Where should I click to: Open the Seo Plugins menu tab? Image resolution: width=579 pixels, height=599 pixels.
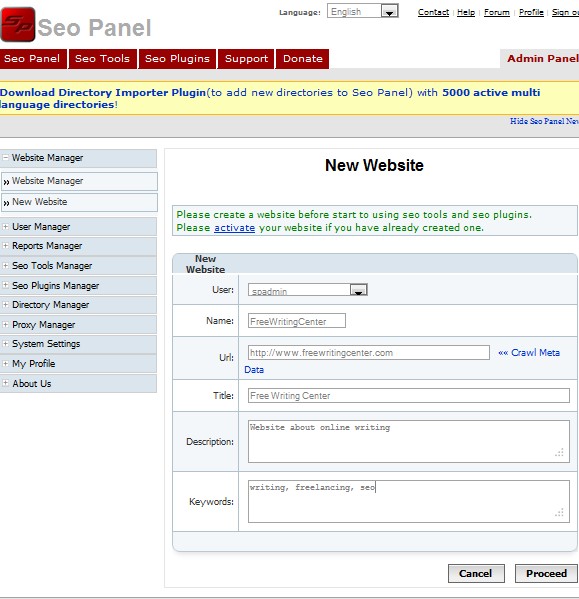pyautogui.click(x=178, y=59)
